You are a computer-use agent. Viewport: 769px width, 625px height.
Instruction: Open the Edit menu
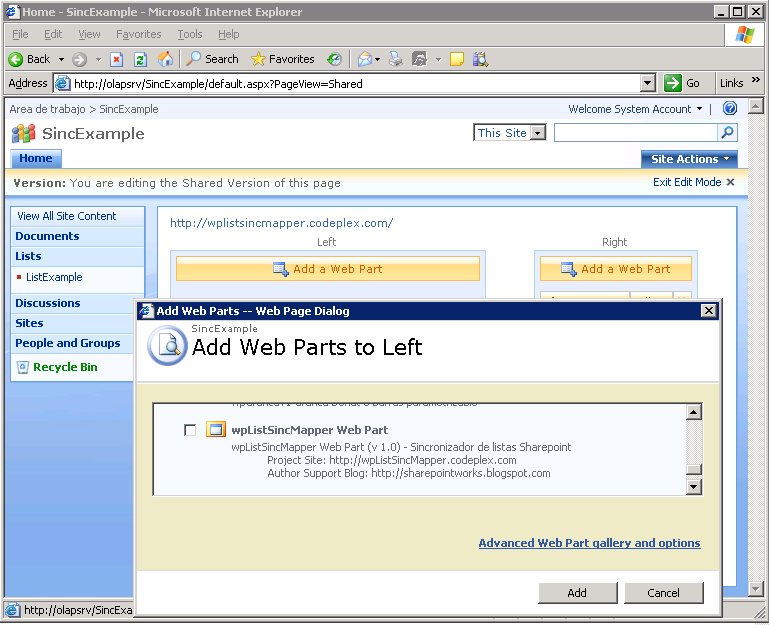[53, 34]
